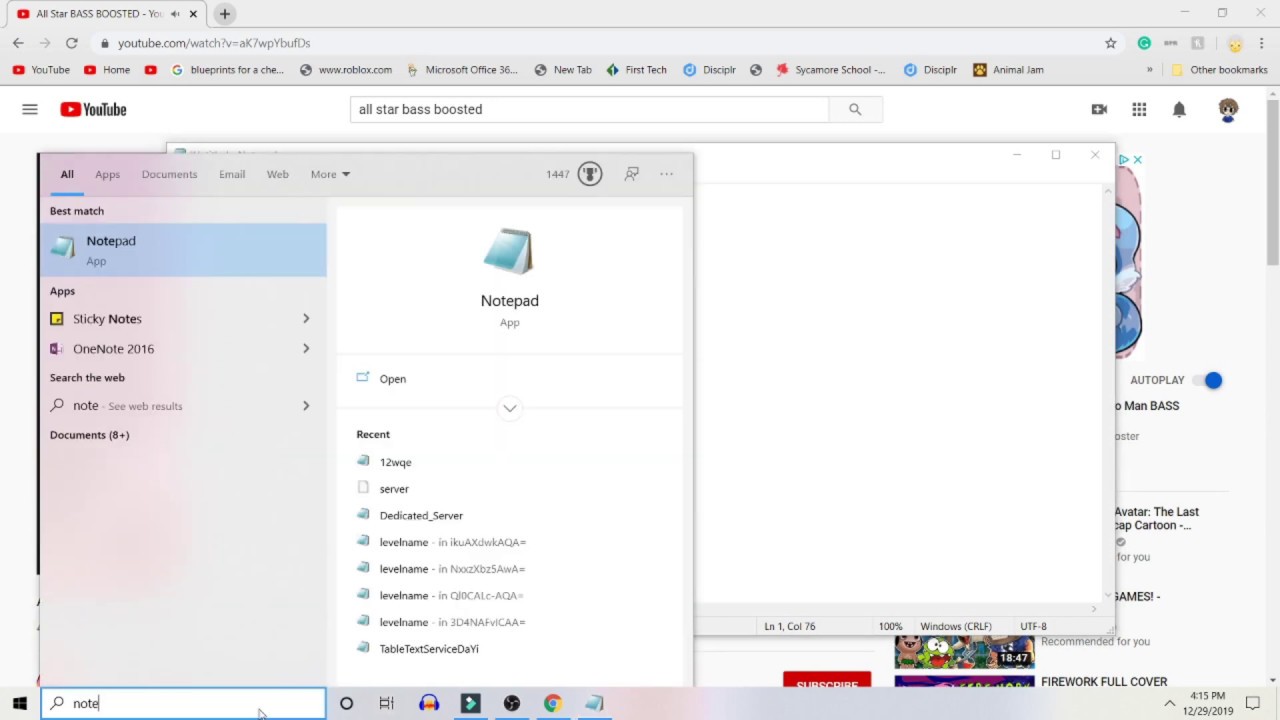Viewport: 1280px width, 720px height.
Task: Click the taskbar clock and date
Action: [1208, 703]
